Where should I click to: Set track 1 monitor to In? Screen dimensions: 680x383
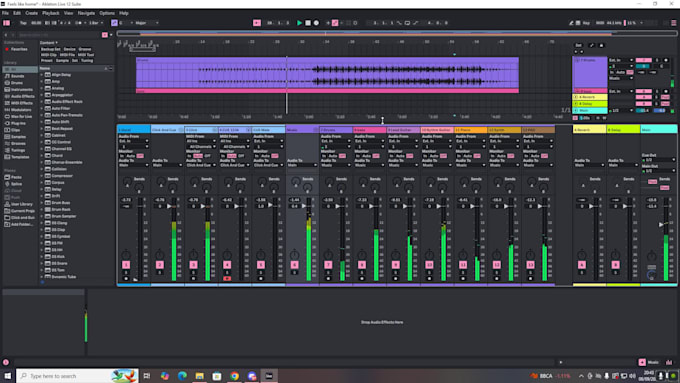coord(122,156)
